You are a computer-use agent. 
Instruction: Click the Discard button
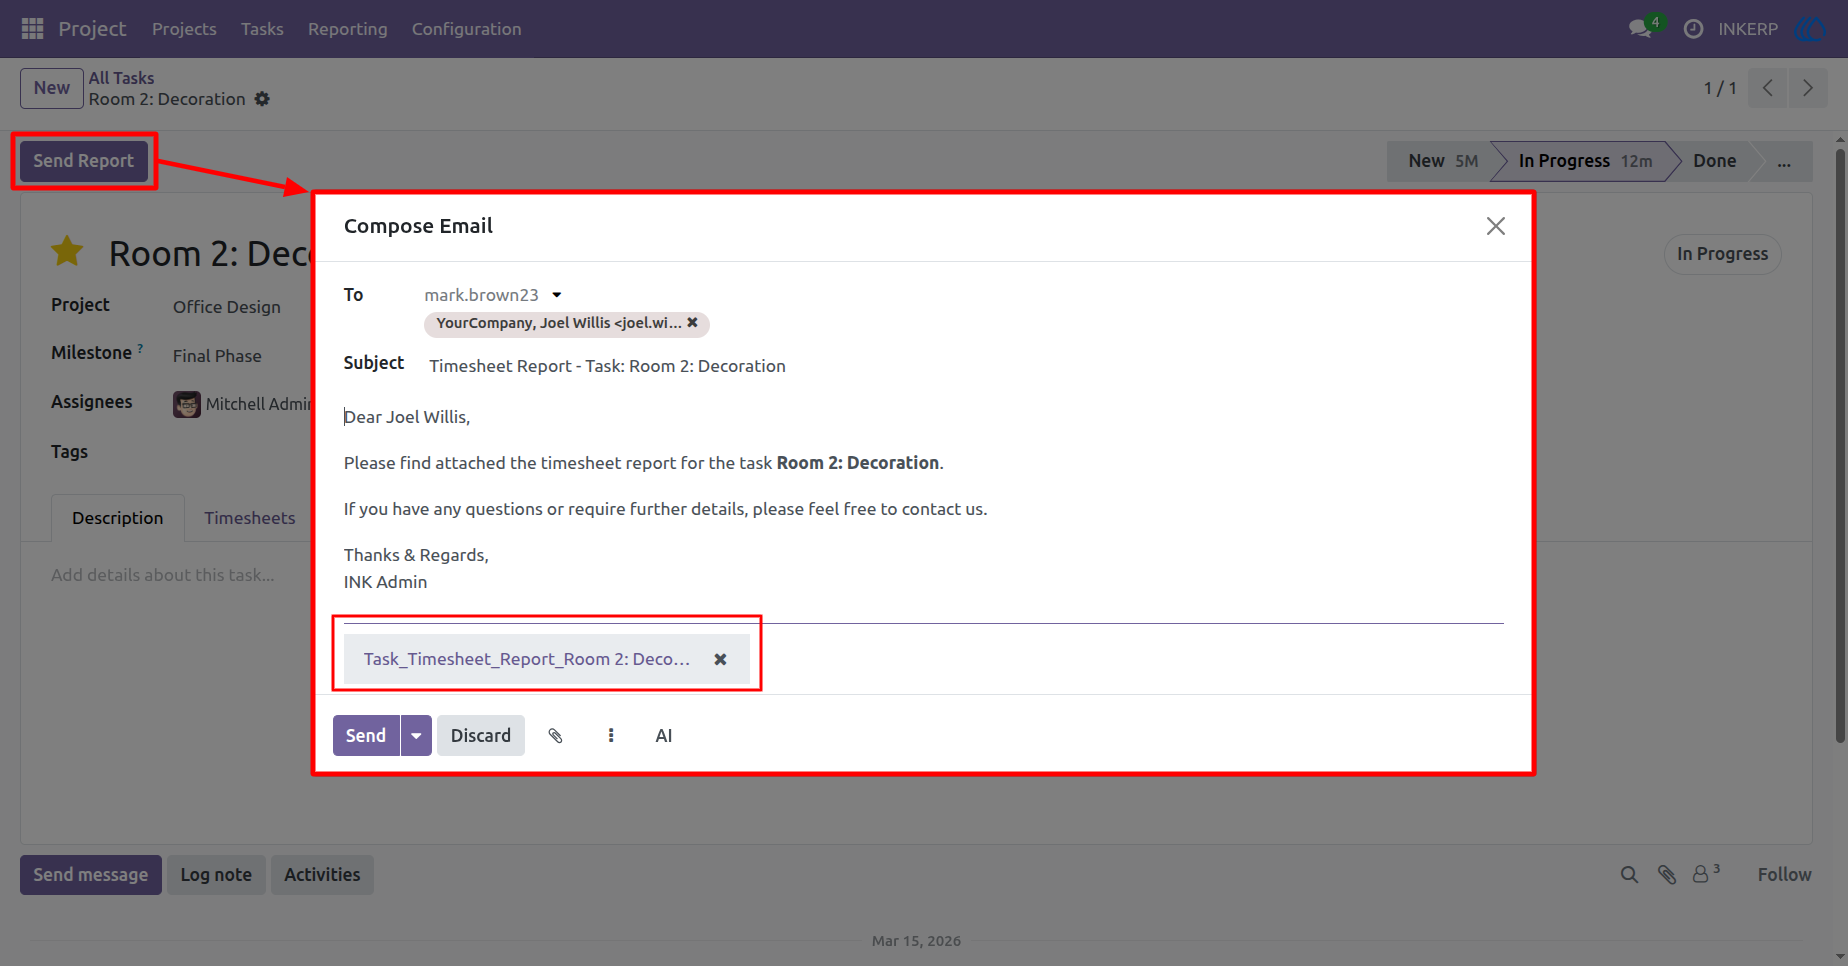(x=481, y=736)
